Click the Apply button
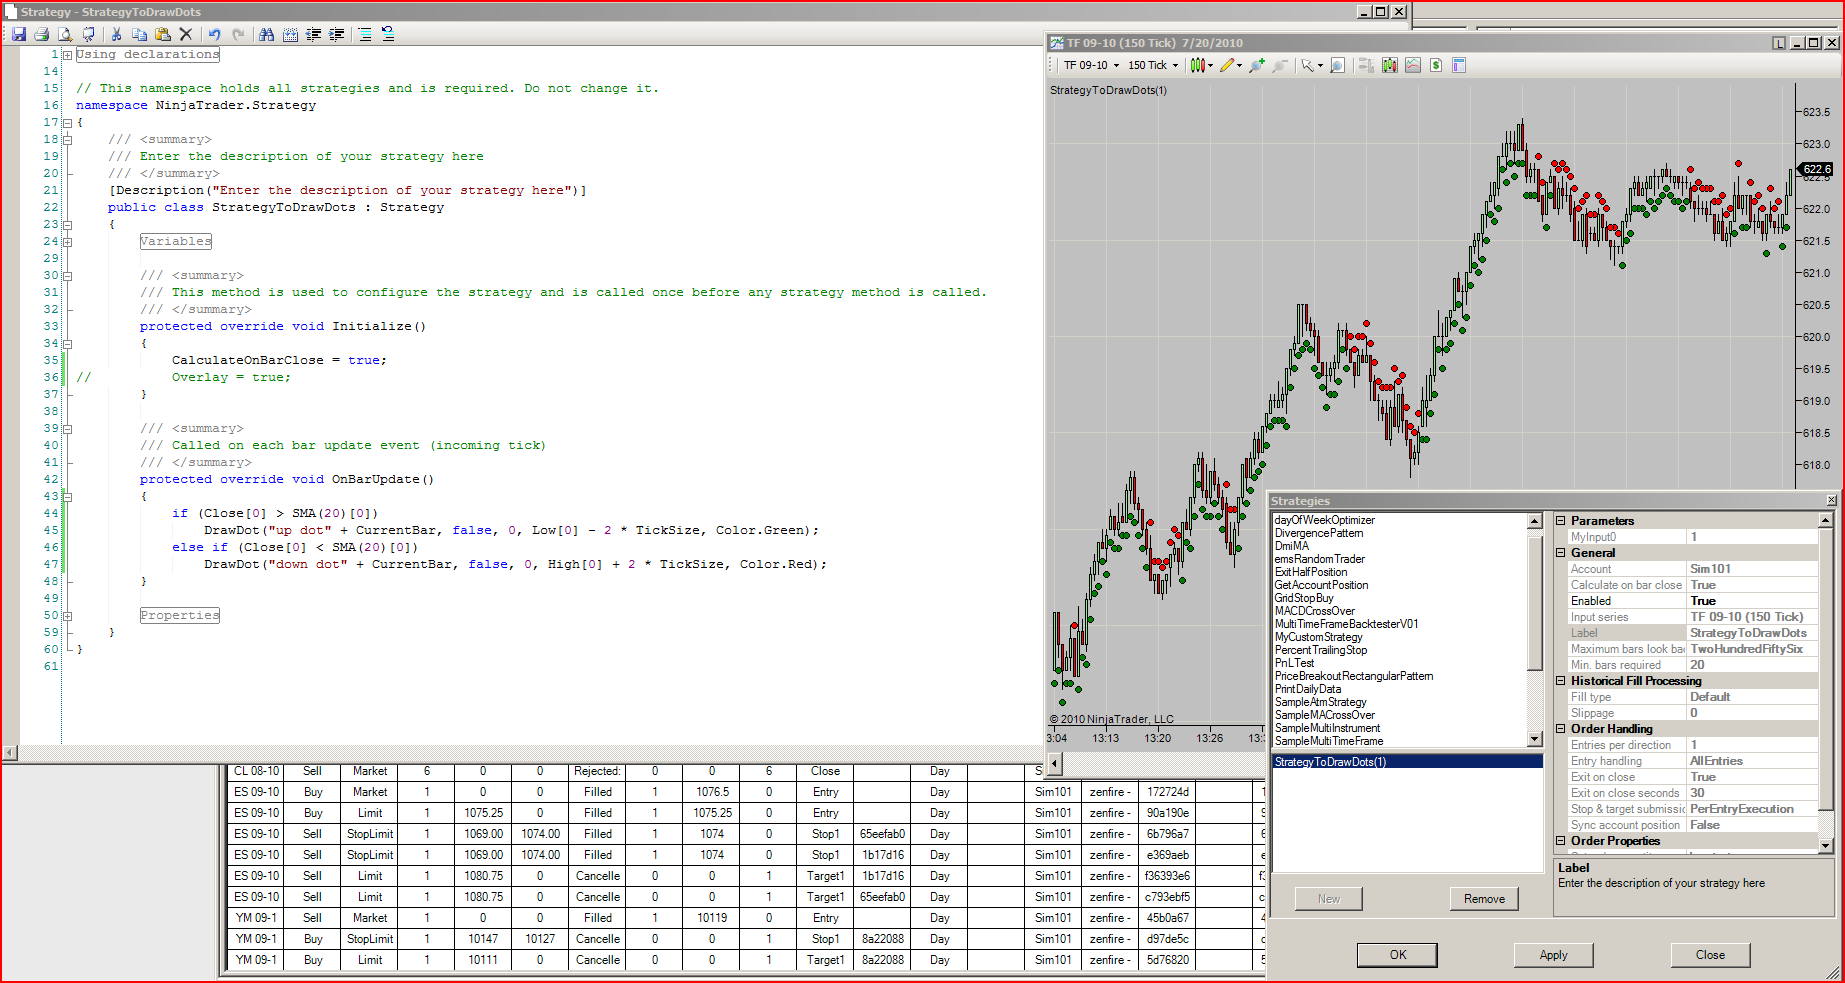The image size is (1845, 983). click(1553, 955)
